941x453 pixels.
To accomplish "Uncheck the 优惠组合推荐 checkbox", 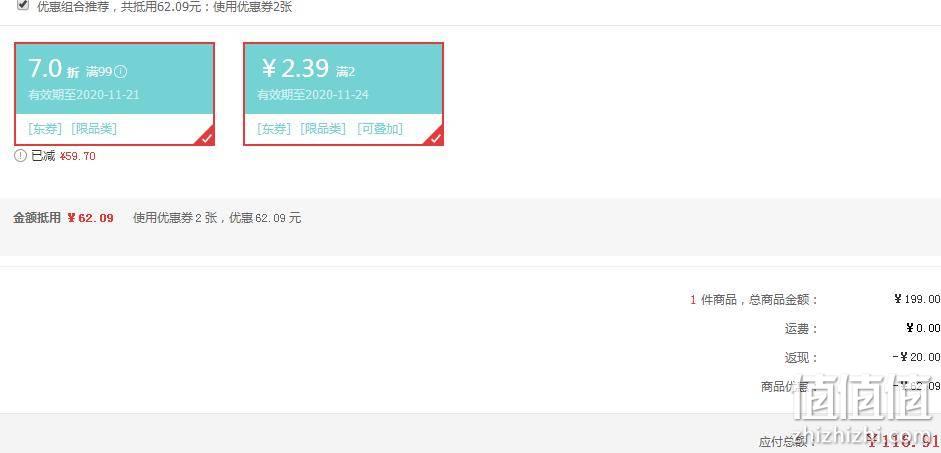I will click(23, 5).
